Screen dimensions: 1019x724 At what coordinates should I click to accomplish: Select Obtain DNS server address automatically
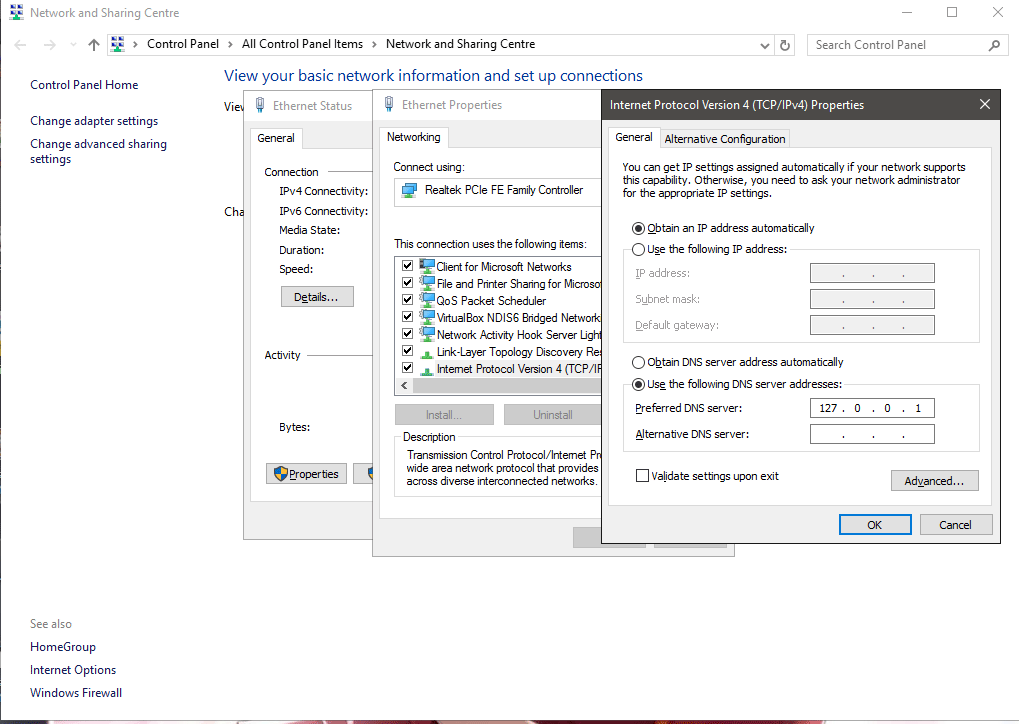(639, 362)
